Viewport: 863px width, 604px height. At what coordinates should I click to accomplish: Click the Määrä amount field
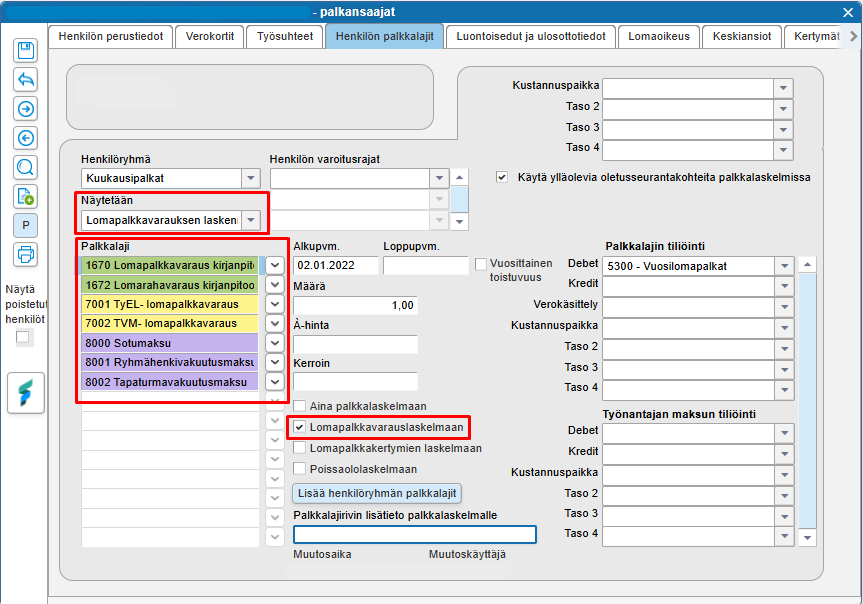[355, 305]
